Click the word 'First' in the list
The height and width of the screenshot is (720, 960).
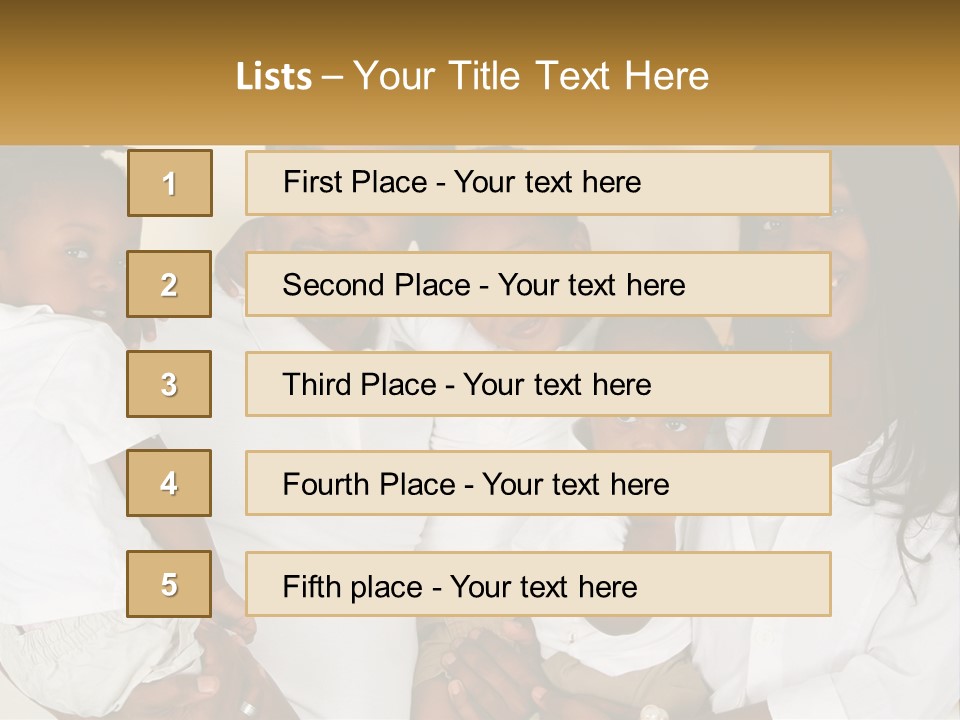[312, 182]
